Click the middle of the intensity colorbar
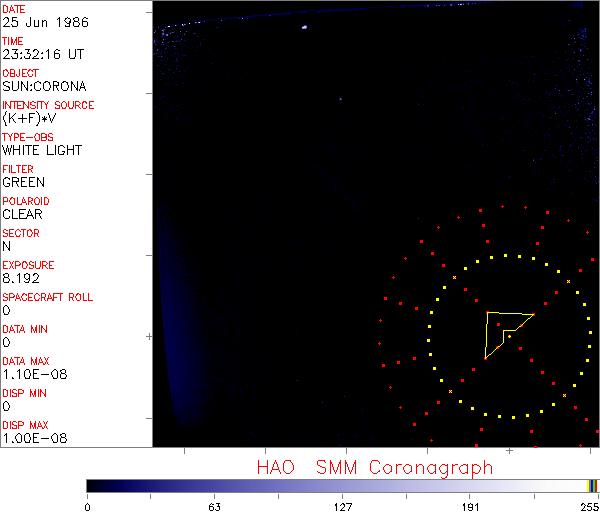600x512 pixels. [342, 485]
